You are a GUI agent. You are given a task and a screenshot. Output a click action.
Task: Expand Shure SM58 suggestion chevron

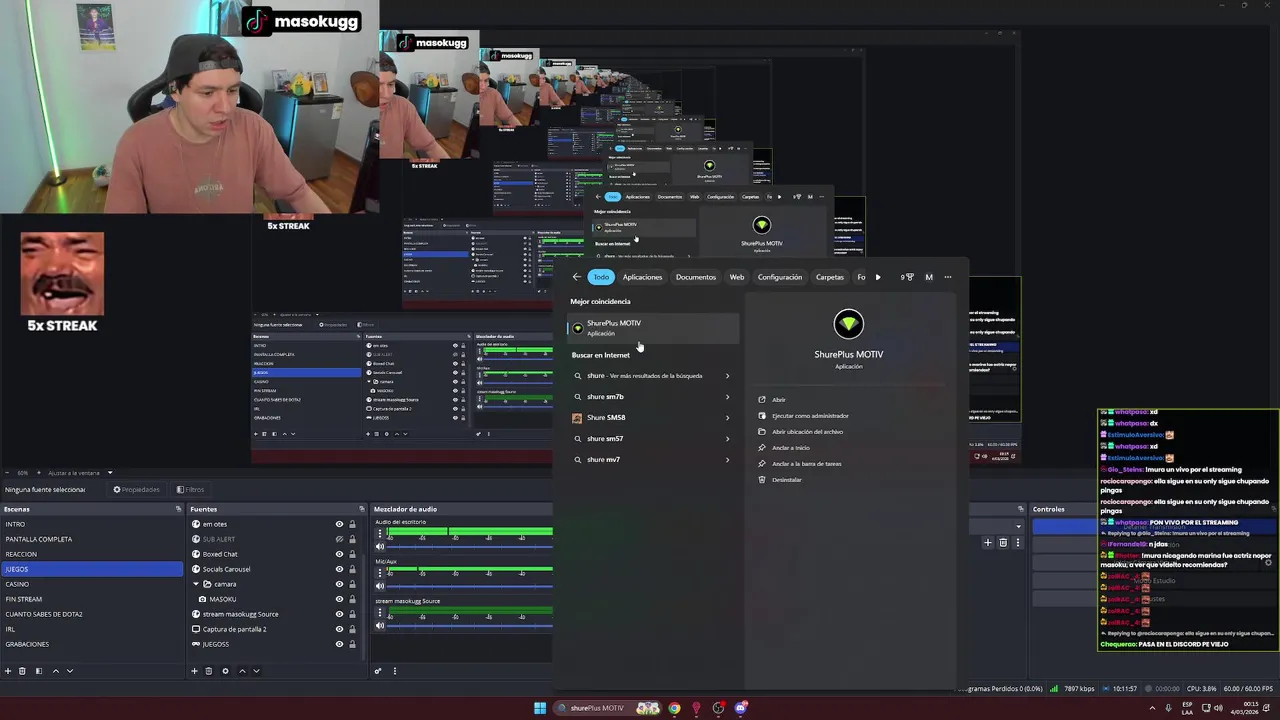(x=727, y=418)
